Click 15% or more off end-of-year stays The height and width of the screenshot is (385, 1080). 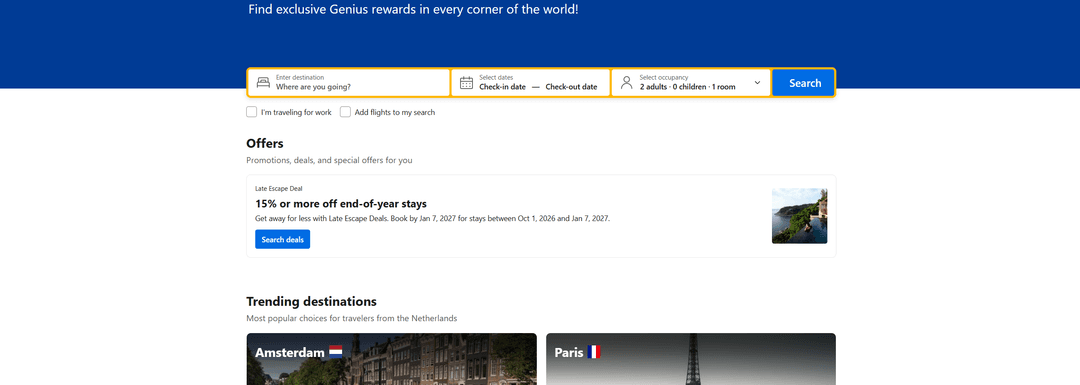click(341, 204)
